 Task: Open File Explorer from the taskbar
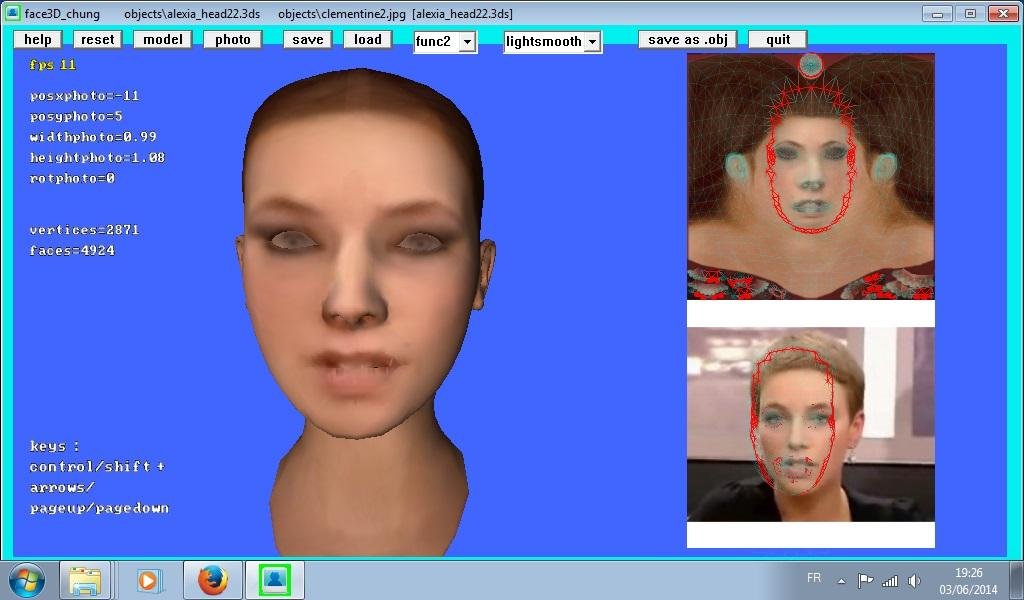[85, 580]
